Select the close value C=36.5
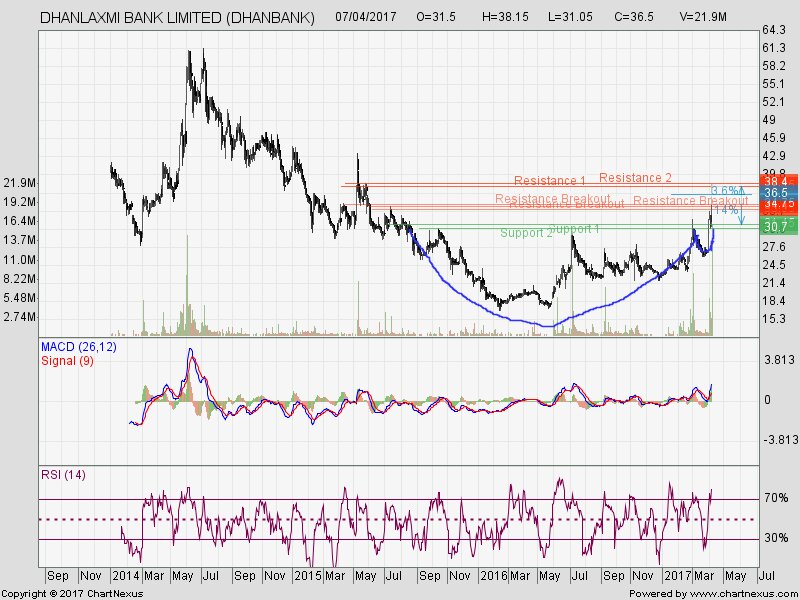Image resolution: width=800 pixels, height=600 pixels. [634, 17]
